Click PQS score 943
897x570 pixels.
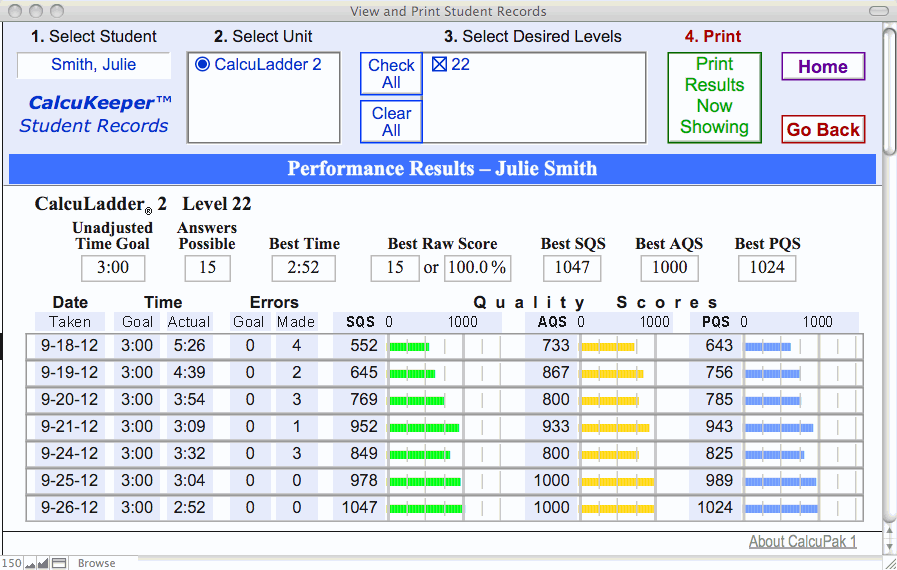719,426
